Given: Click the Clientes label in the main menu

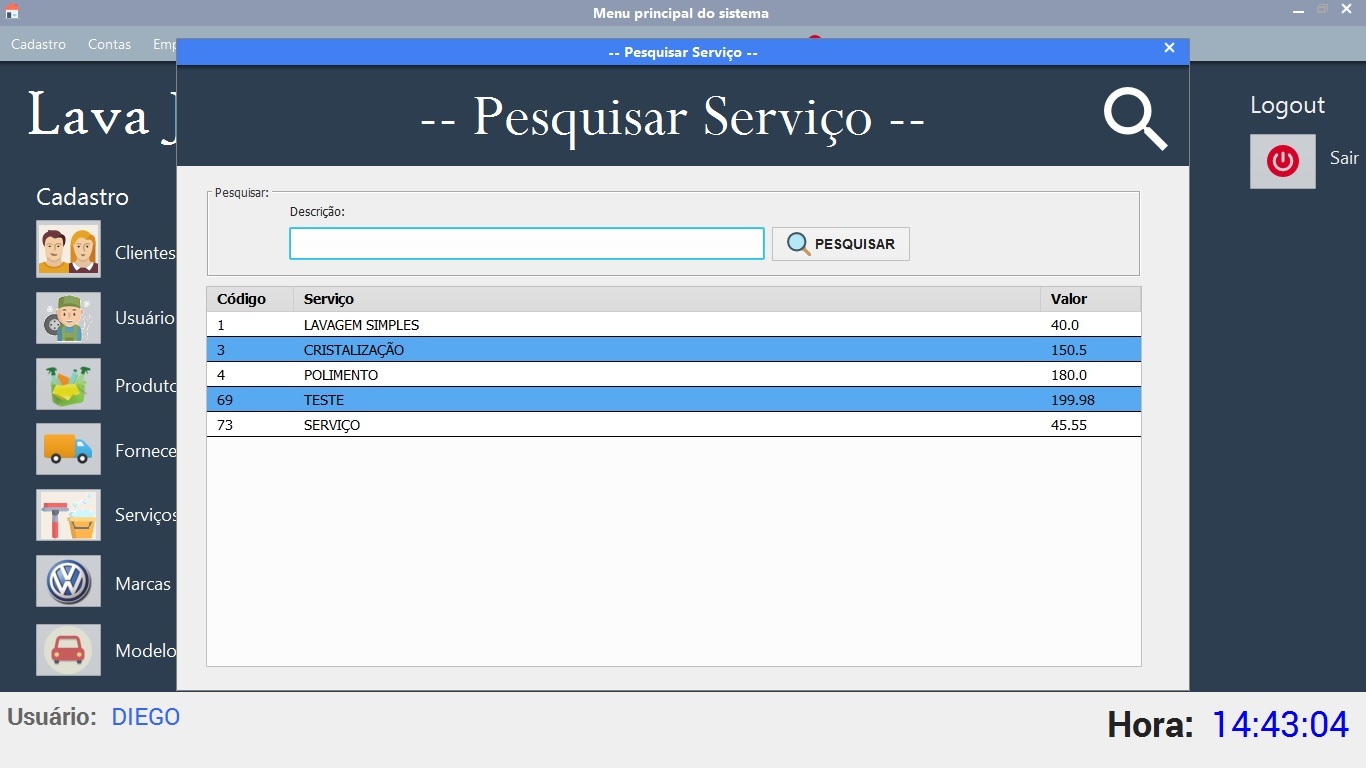Looking at the screenshot, I should pyautogui.click(x=145, y=253).
